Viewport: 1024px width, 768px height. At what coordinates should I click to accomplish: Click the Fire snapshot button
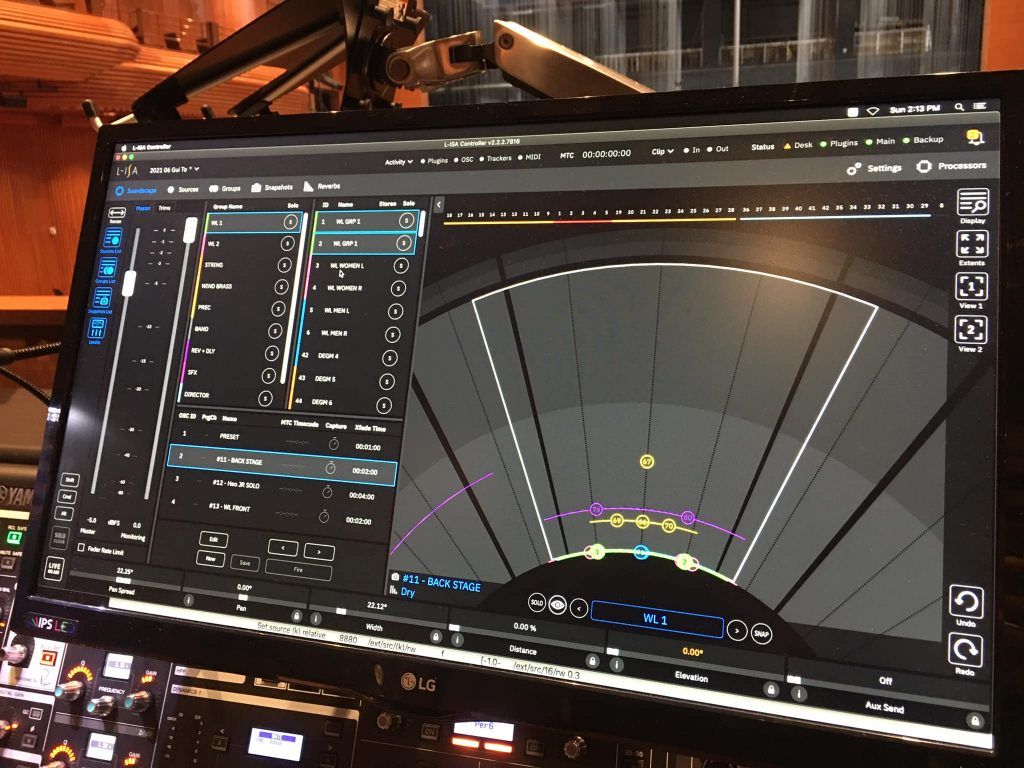(298, 570)
